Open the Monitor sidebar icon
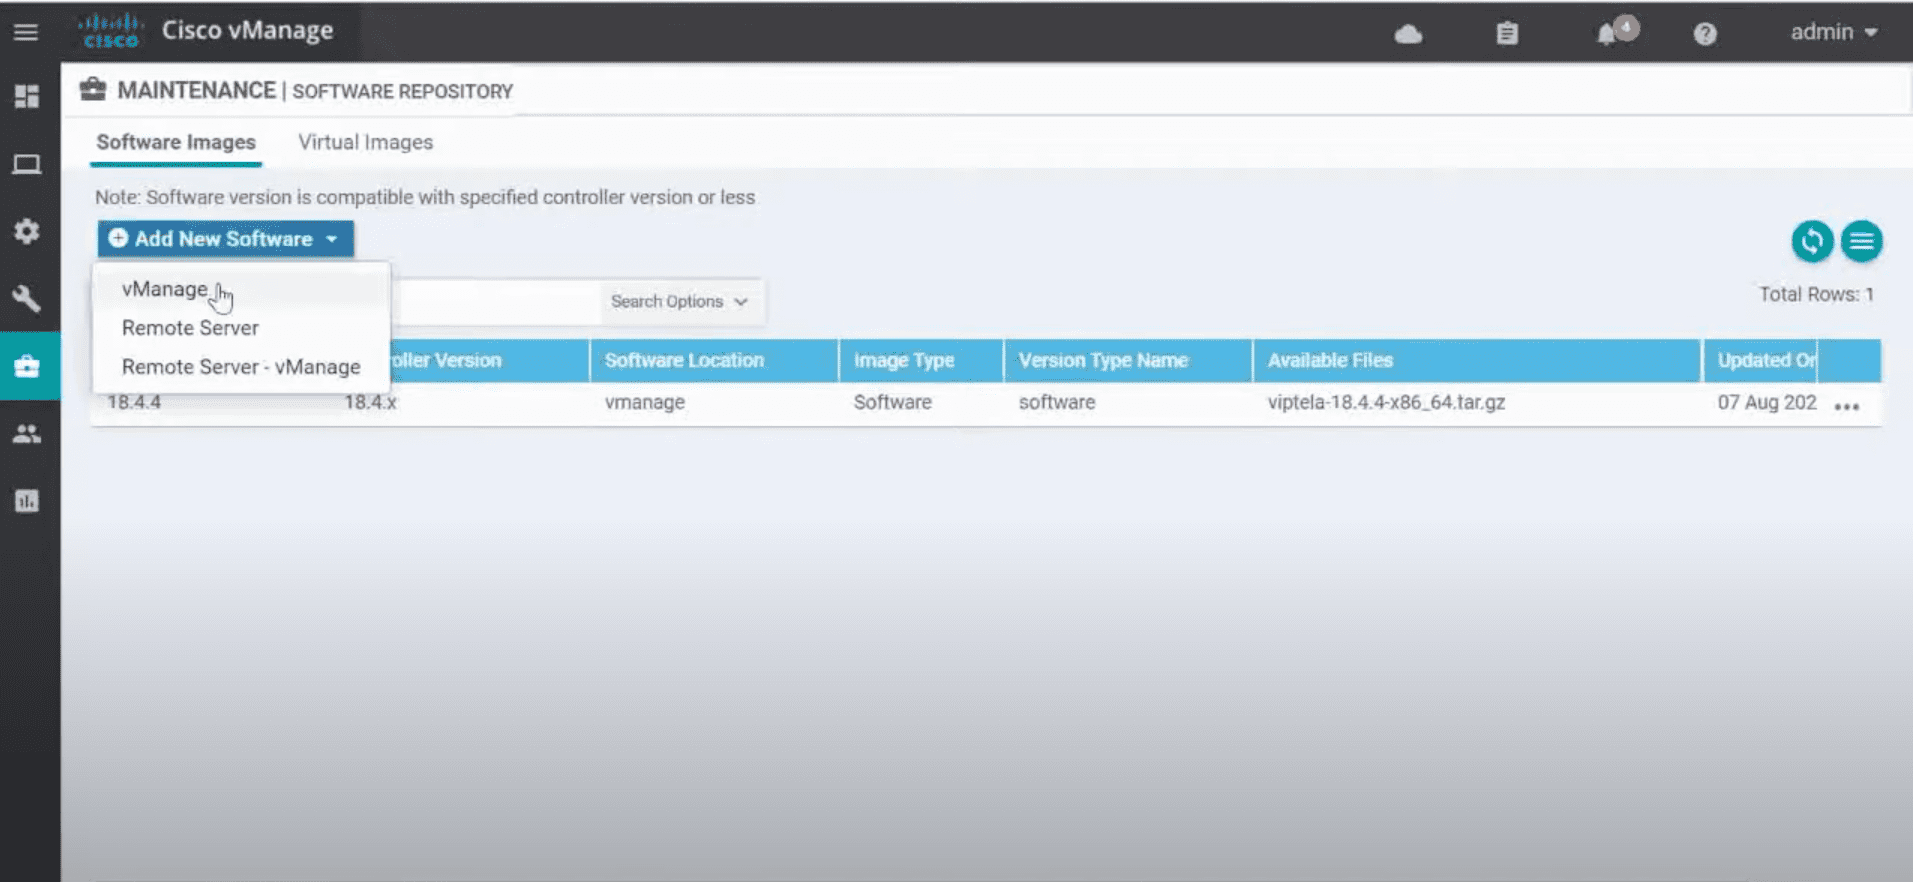Viewport: 1913px width, 882px height. [27, 164]
